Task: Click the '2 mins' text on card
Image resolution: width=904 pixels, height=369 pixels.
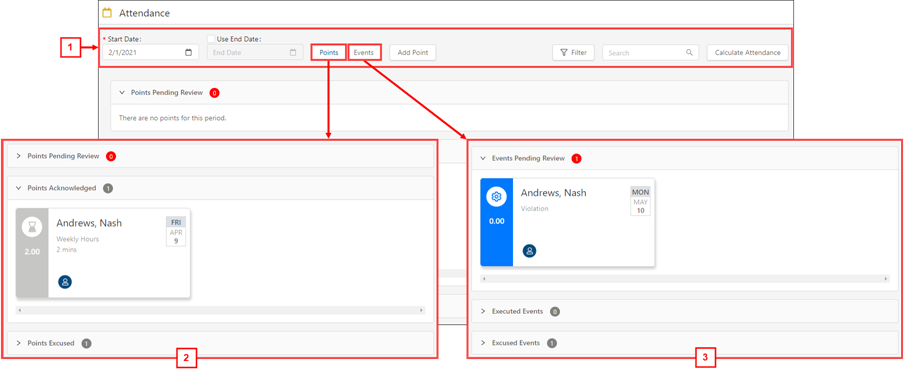Action: pos(66,250)
